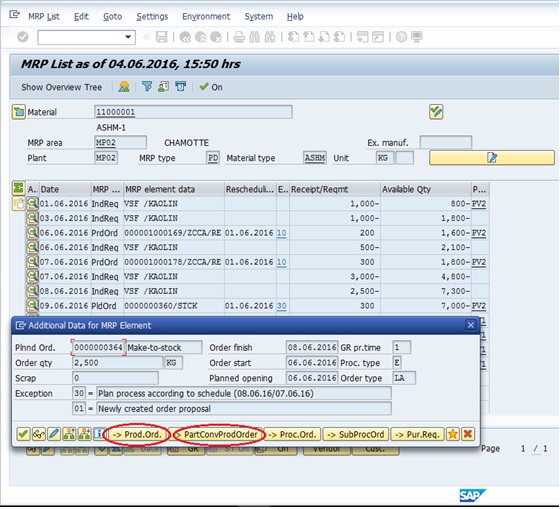Click the landscape icon next to Overview Tree
560x509 pixels.
coord(124,87)
